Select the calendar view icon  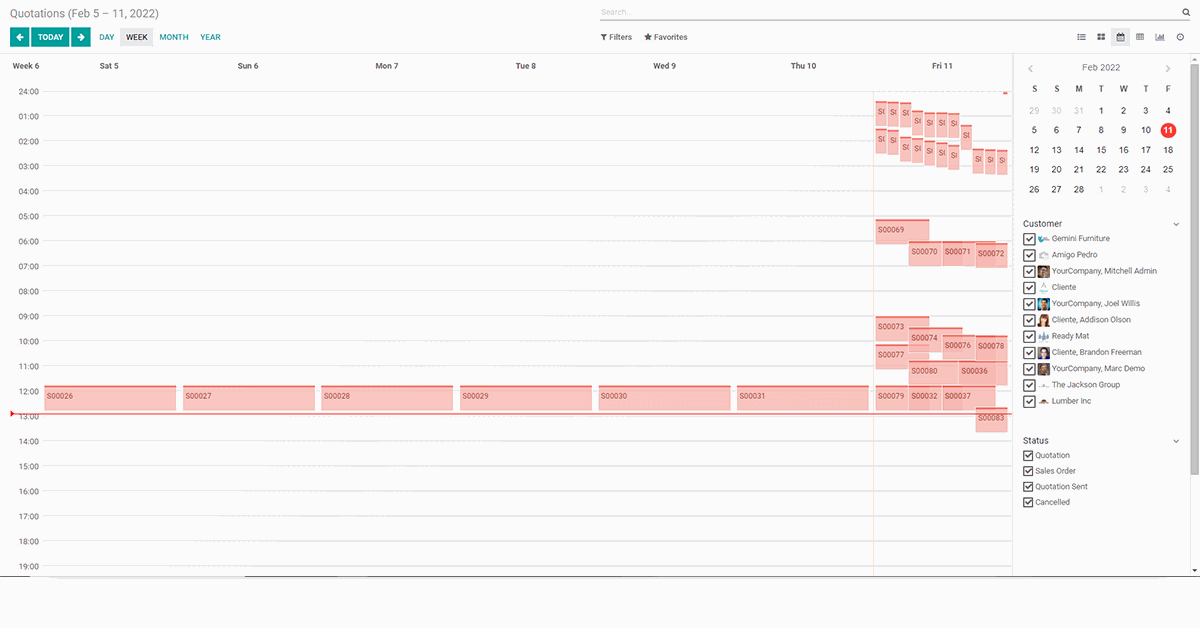point(1121,37)
